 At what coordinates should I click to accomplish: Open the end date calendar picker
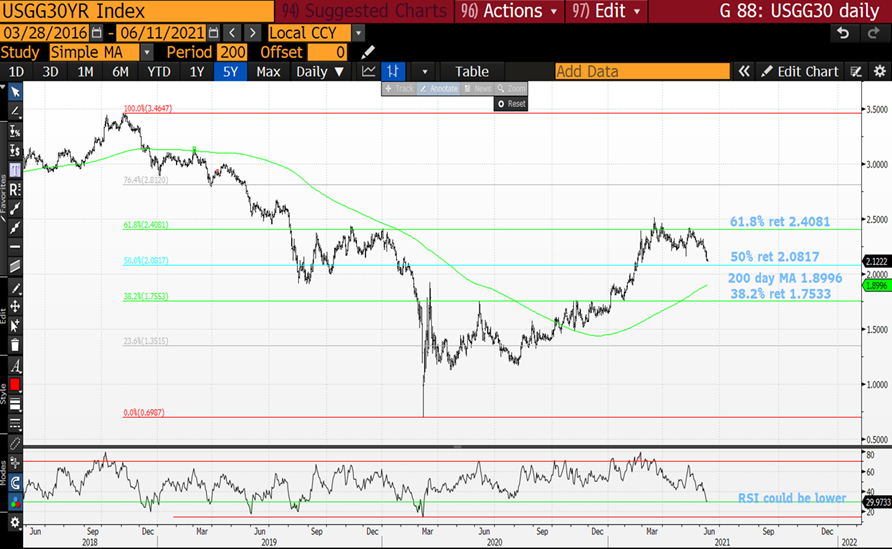213,33
